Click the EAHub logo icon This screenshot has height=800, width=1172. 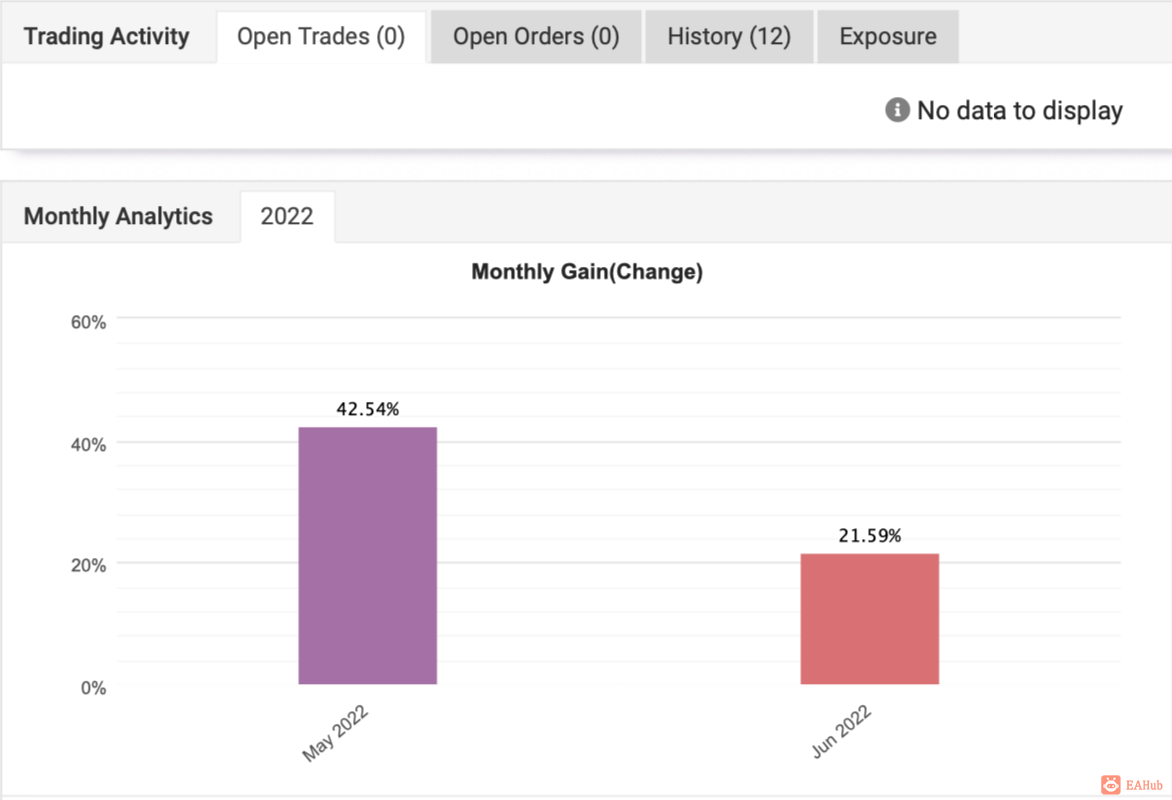(1111, 784)
